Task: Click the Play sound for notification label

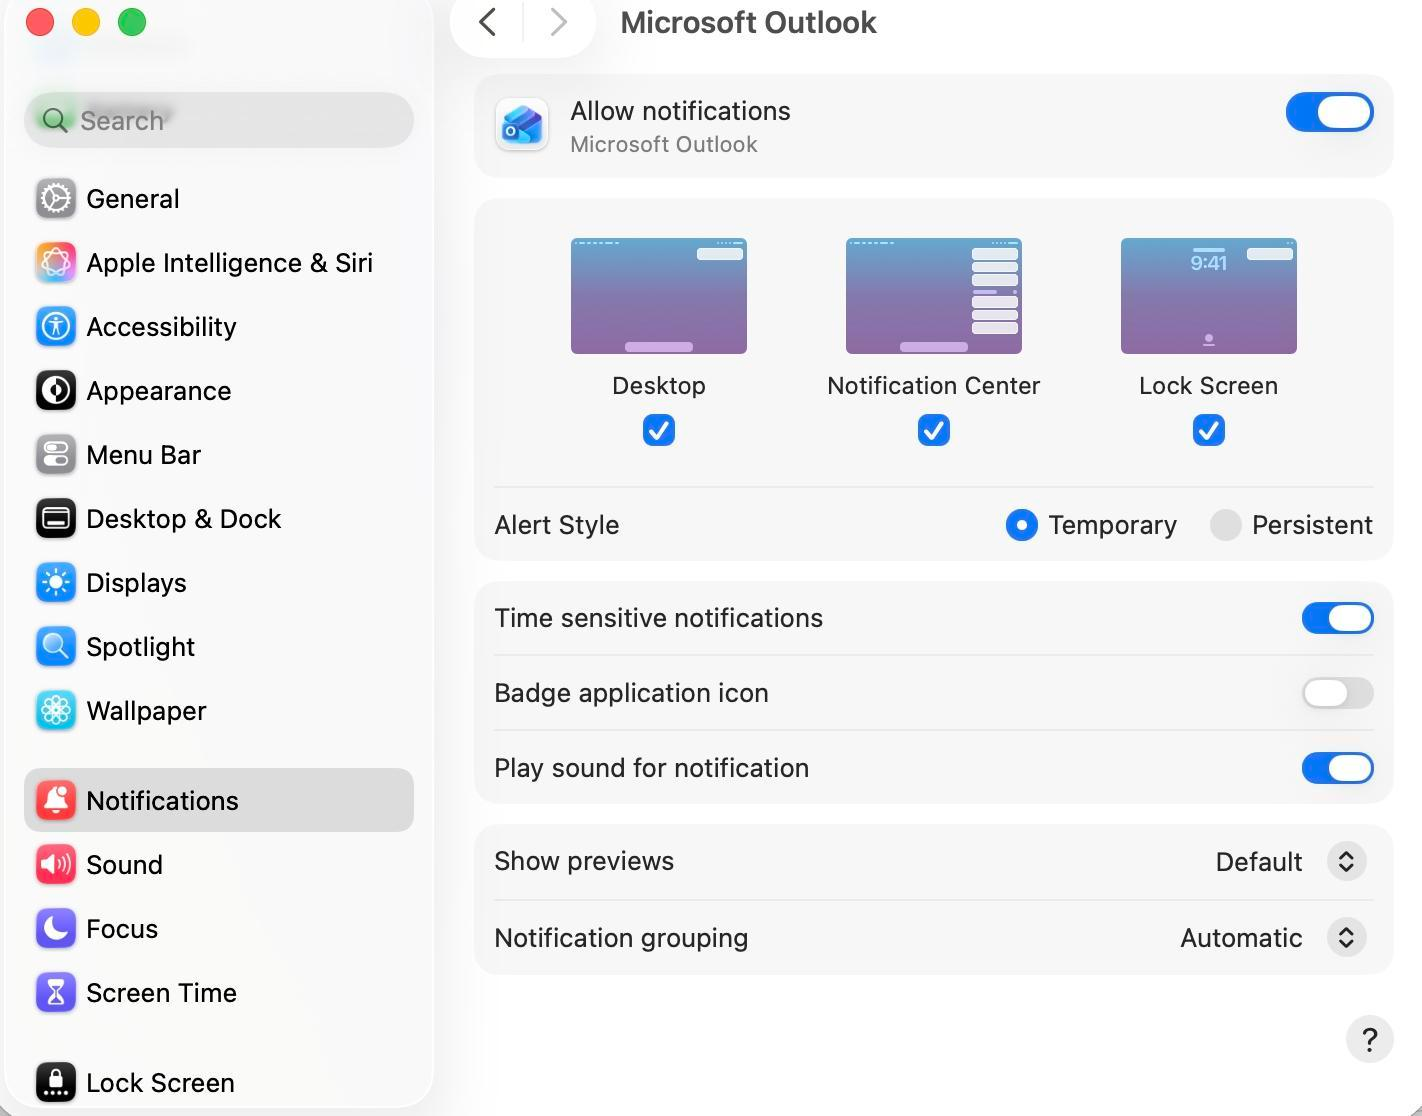Action: coord(652,768)
